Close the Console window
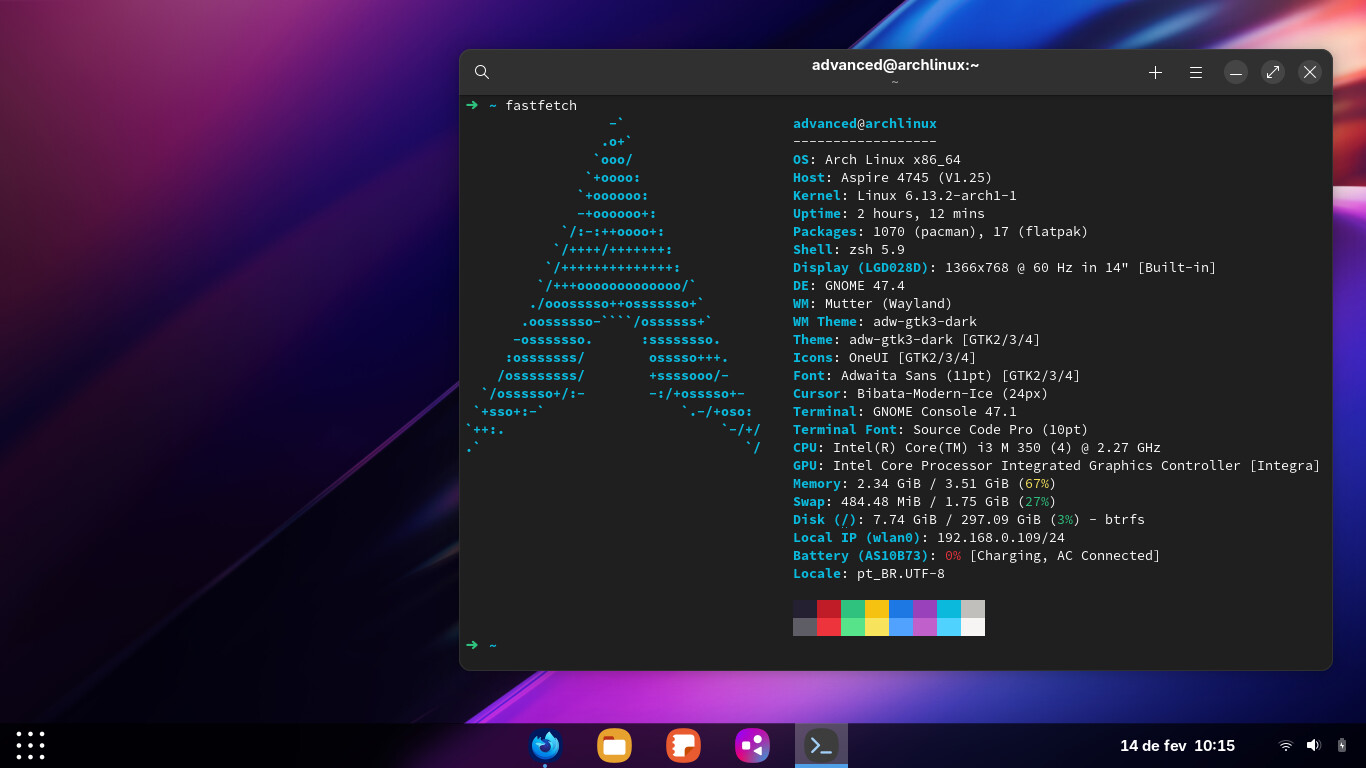 tap(1310, 72)
